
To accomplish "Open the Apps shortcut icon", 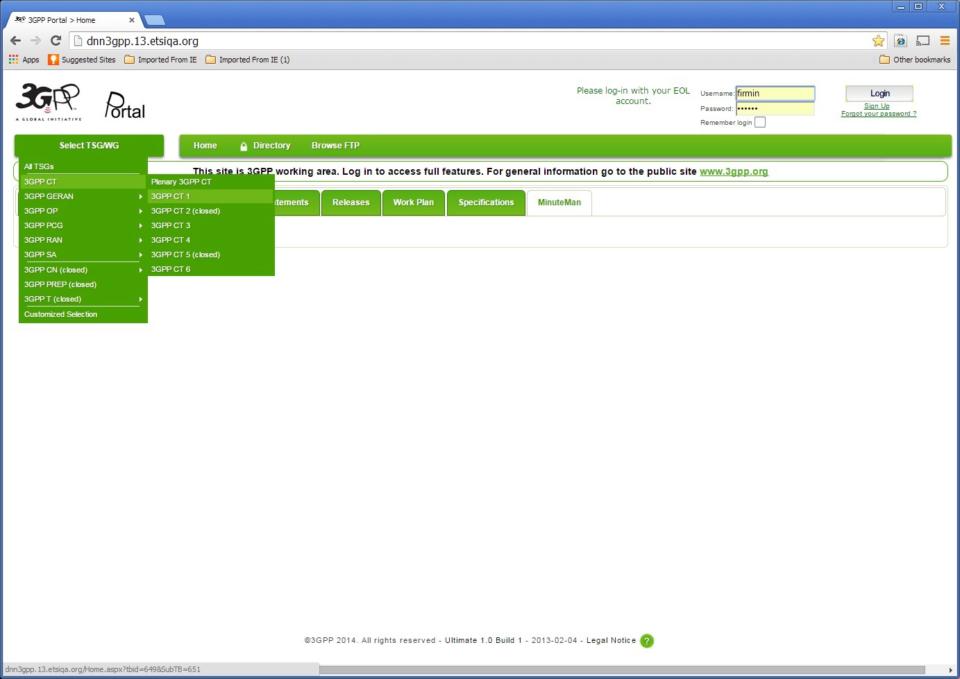I will (24, 60).
